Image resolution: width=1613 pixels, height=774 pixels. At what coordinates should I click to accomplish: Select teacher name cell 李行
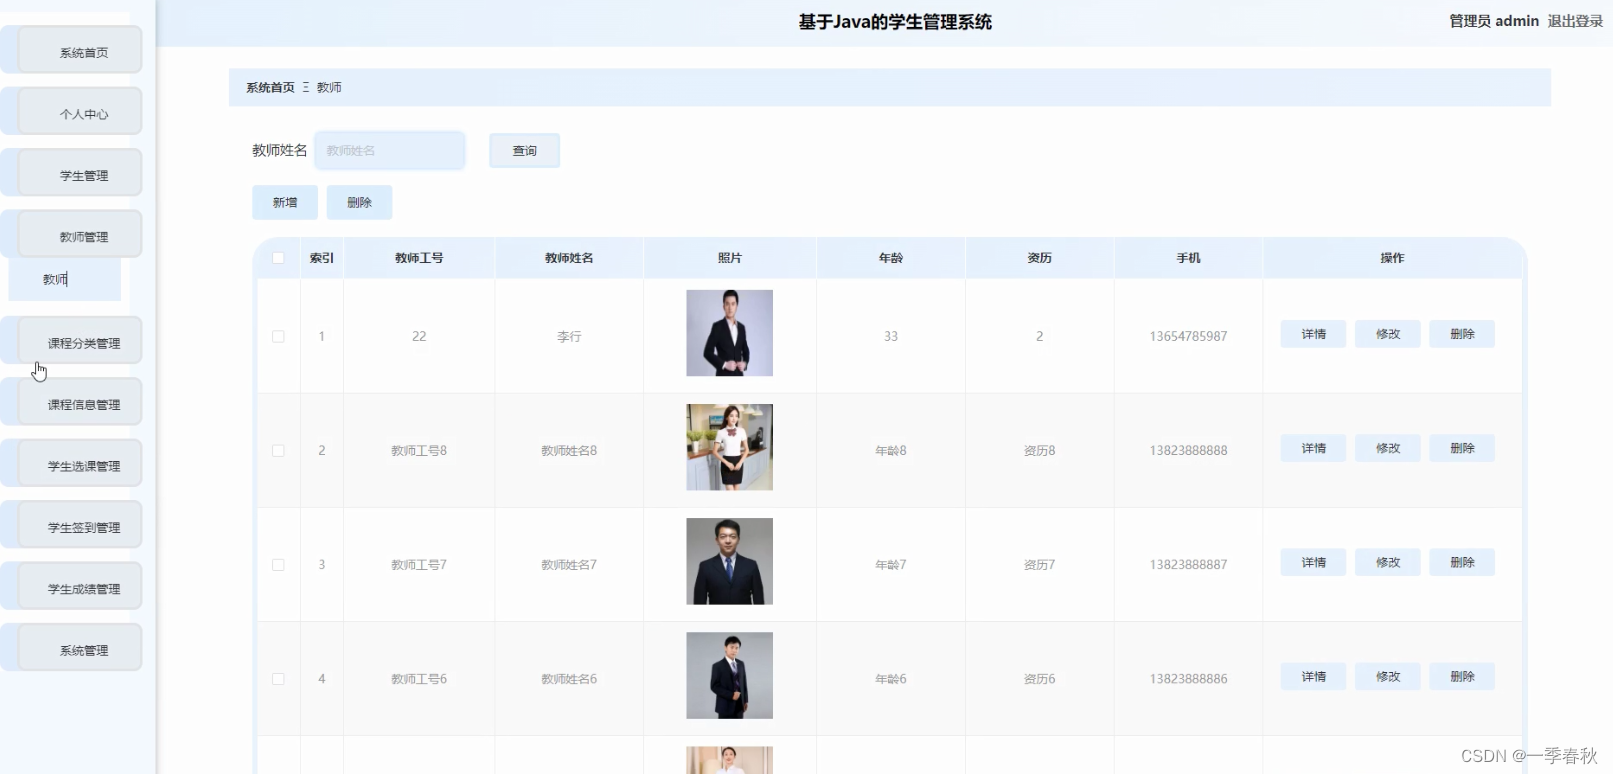tap(569, 336)
